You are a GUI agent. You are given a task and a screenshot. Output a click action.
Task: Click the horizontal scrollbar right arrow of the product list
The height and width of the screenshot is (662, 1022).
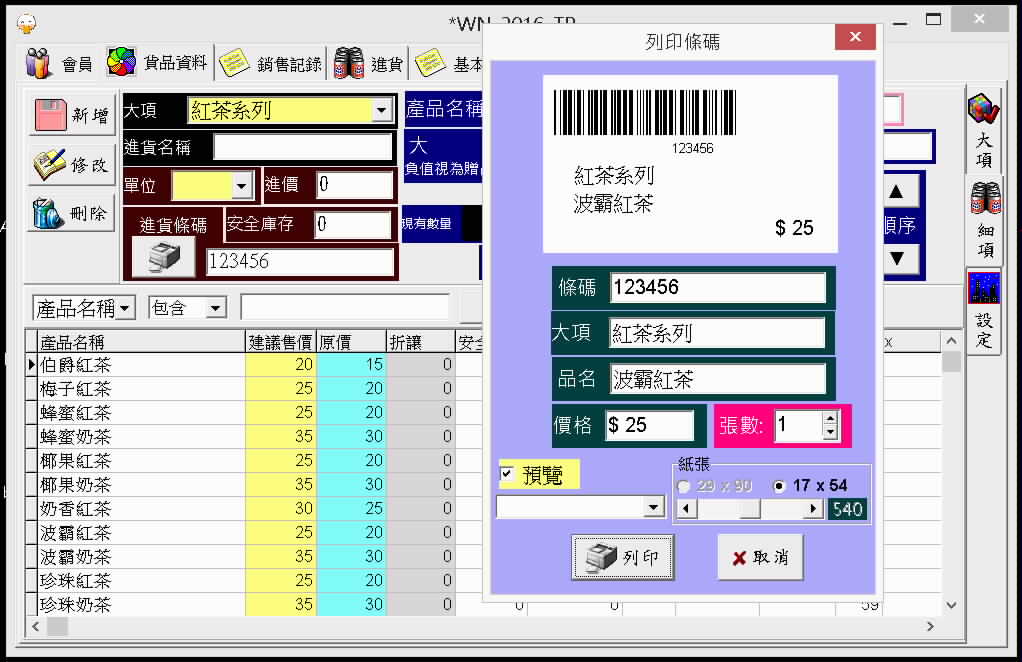(x=930, y=626)
